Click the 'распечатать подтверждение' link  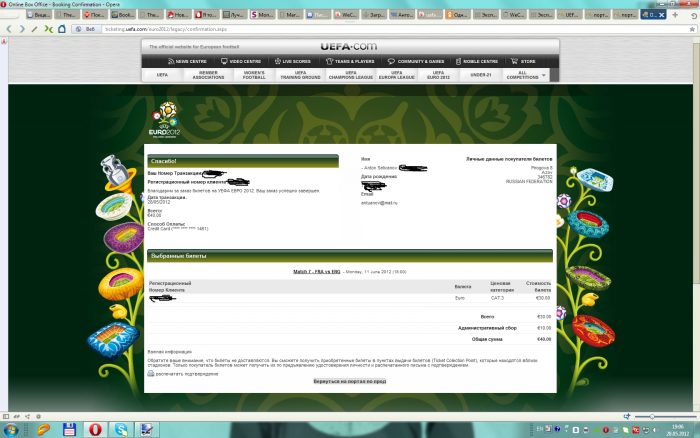(187, 374)
